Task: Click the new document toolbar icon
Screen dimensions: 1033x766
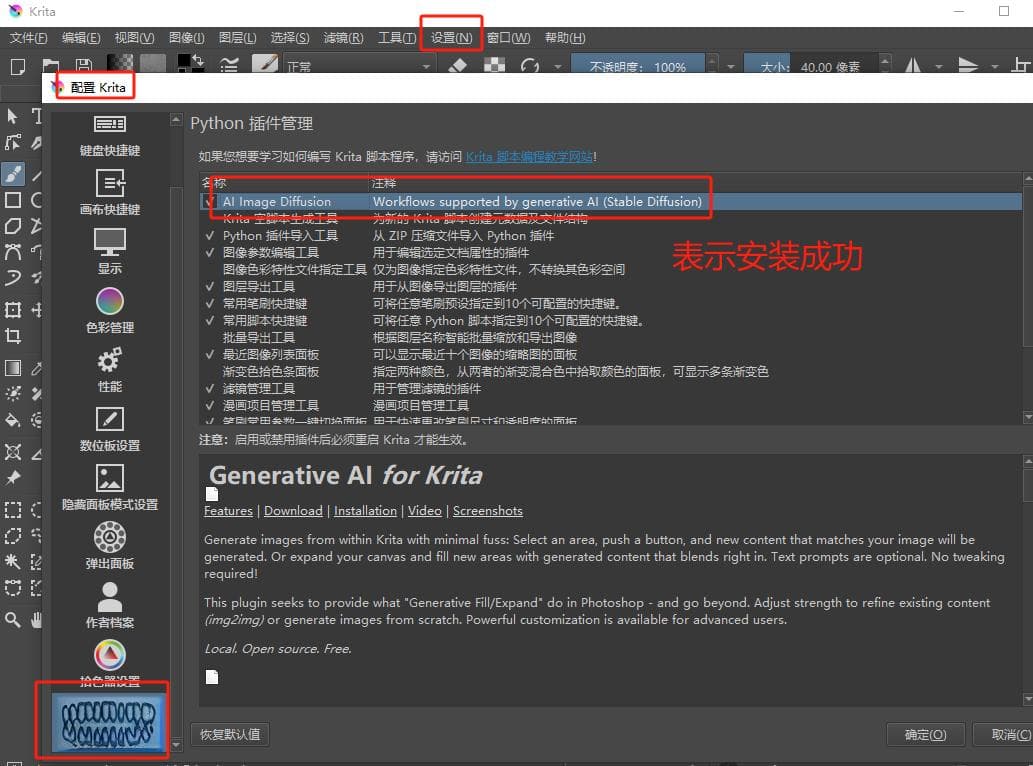Action: point(18,66)
